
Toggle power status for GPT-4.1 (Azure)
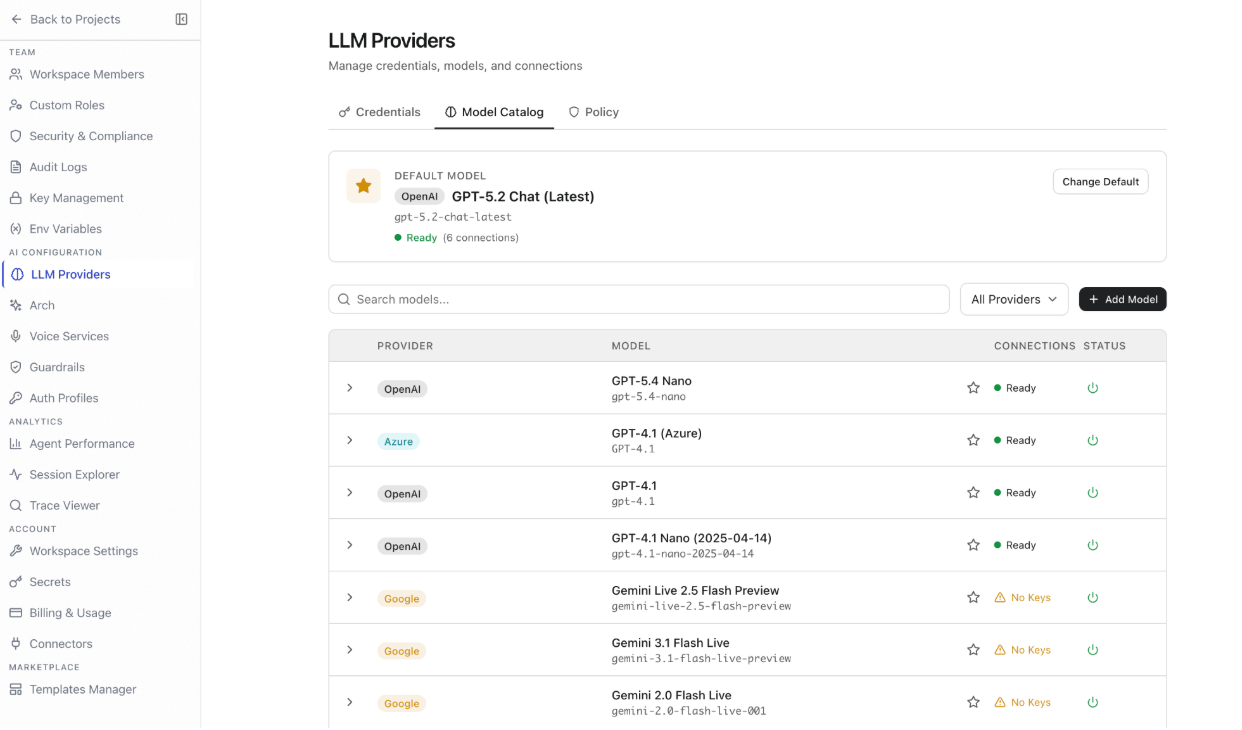(x=1093, y=440)
